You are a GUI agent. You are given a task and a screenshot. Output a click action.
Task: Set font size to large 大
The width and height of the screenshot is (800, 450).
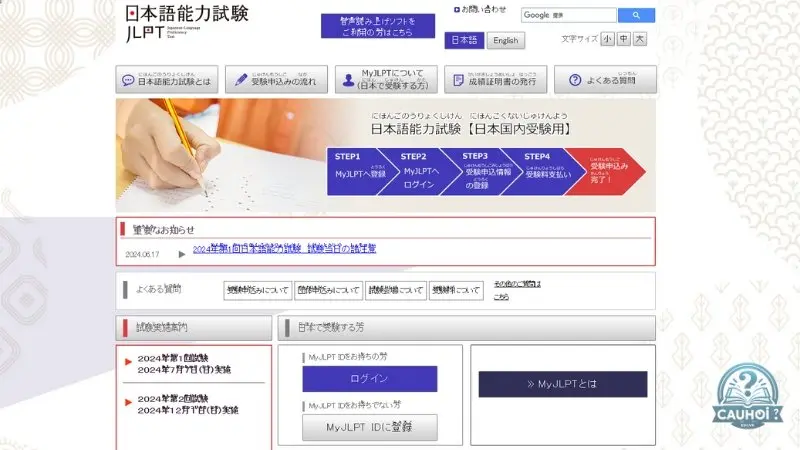[640, 39]
